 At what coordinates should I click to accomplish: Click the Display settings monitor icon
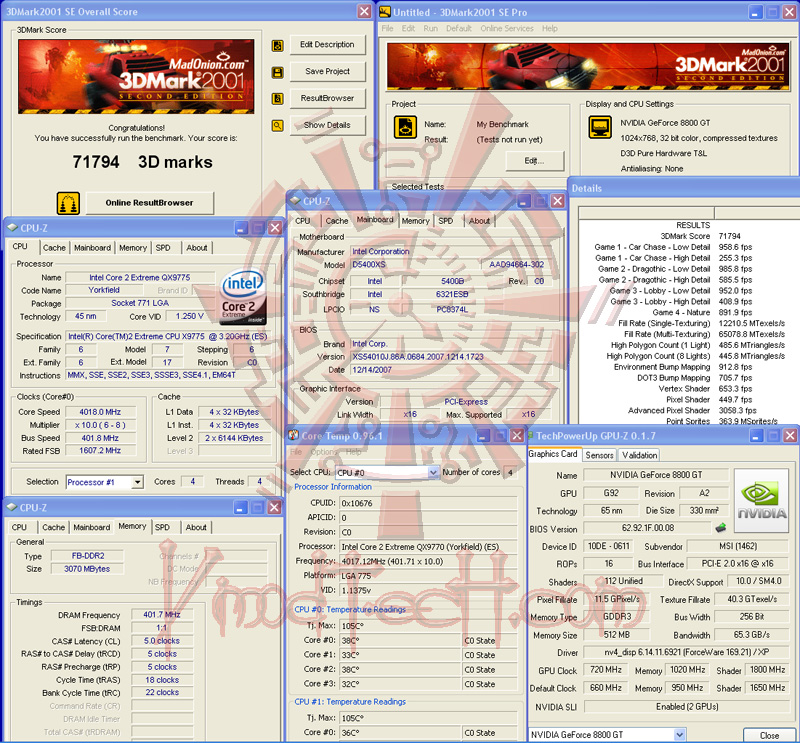point(600,127)
